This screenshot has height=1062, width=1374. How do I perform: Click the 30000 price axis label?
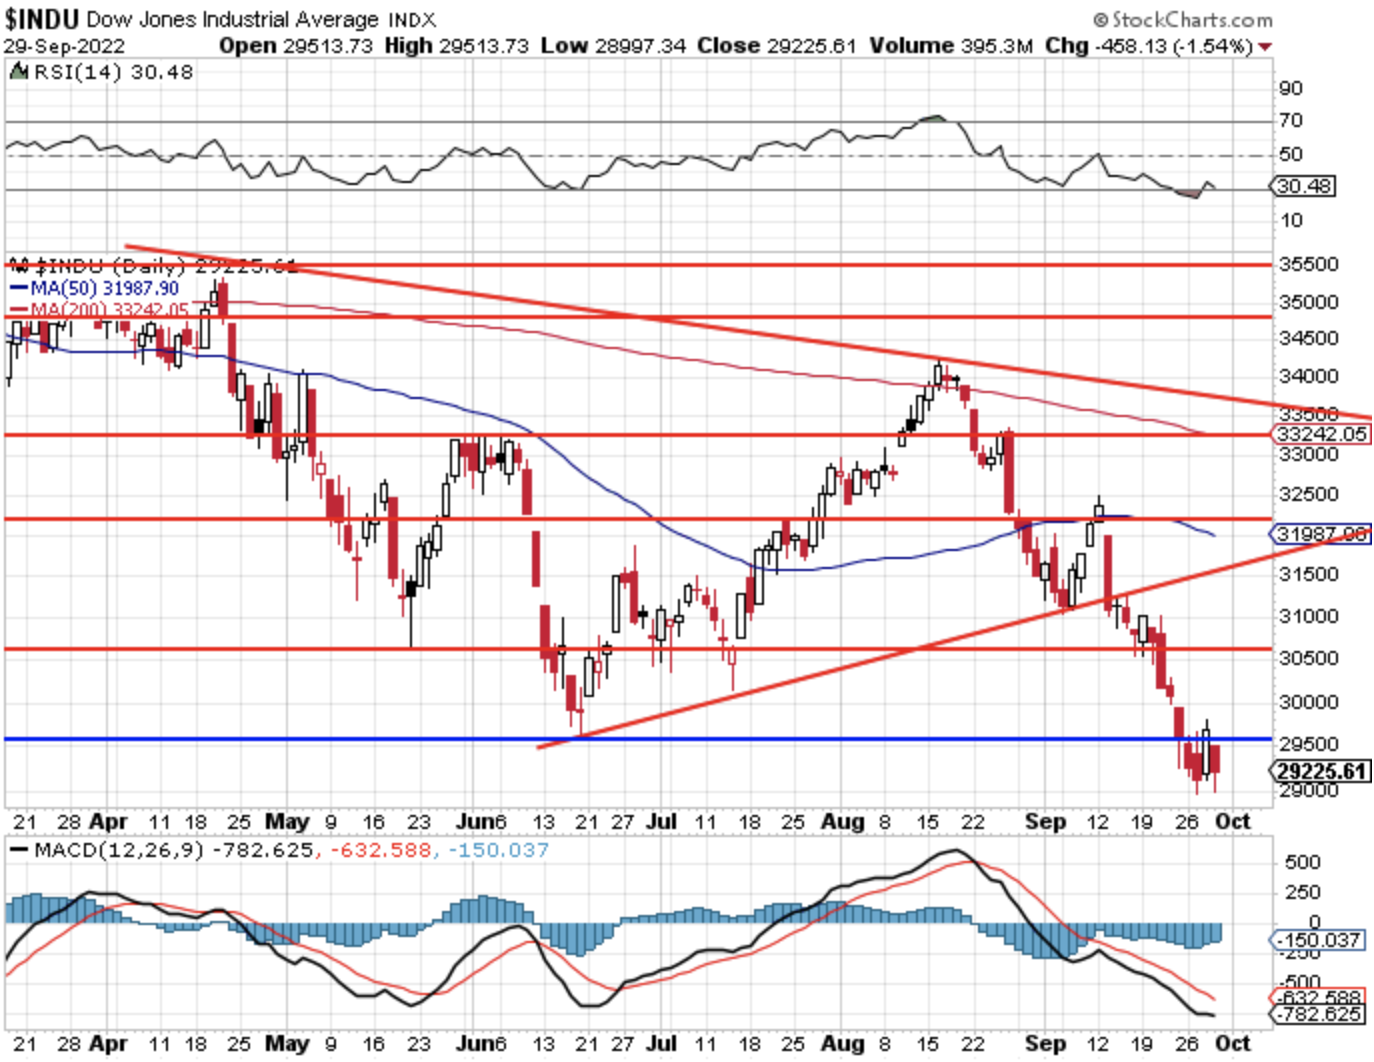point(1308,702)
